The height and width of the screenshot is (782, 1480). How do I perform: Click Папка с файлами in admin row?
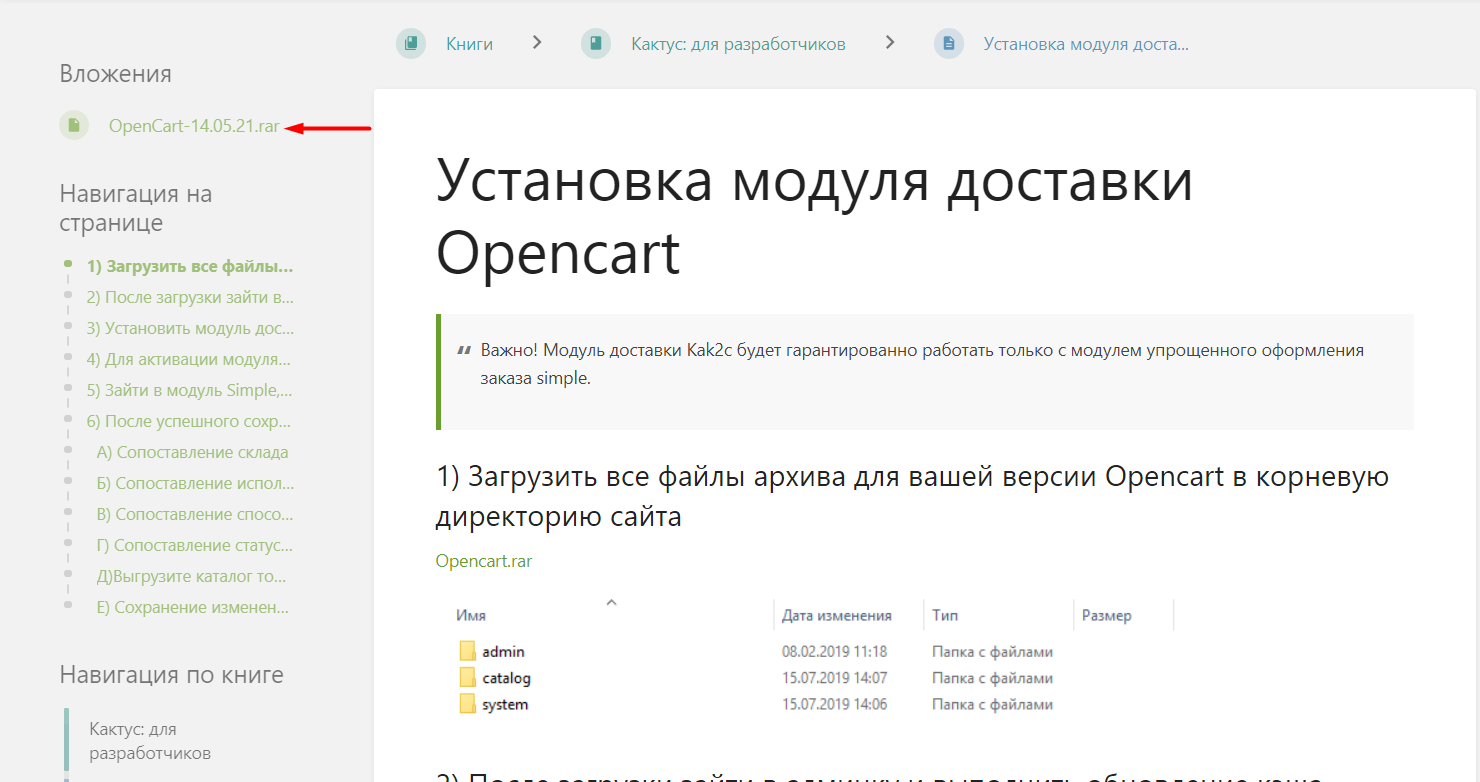(x=992, y=652)
